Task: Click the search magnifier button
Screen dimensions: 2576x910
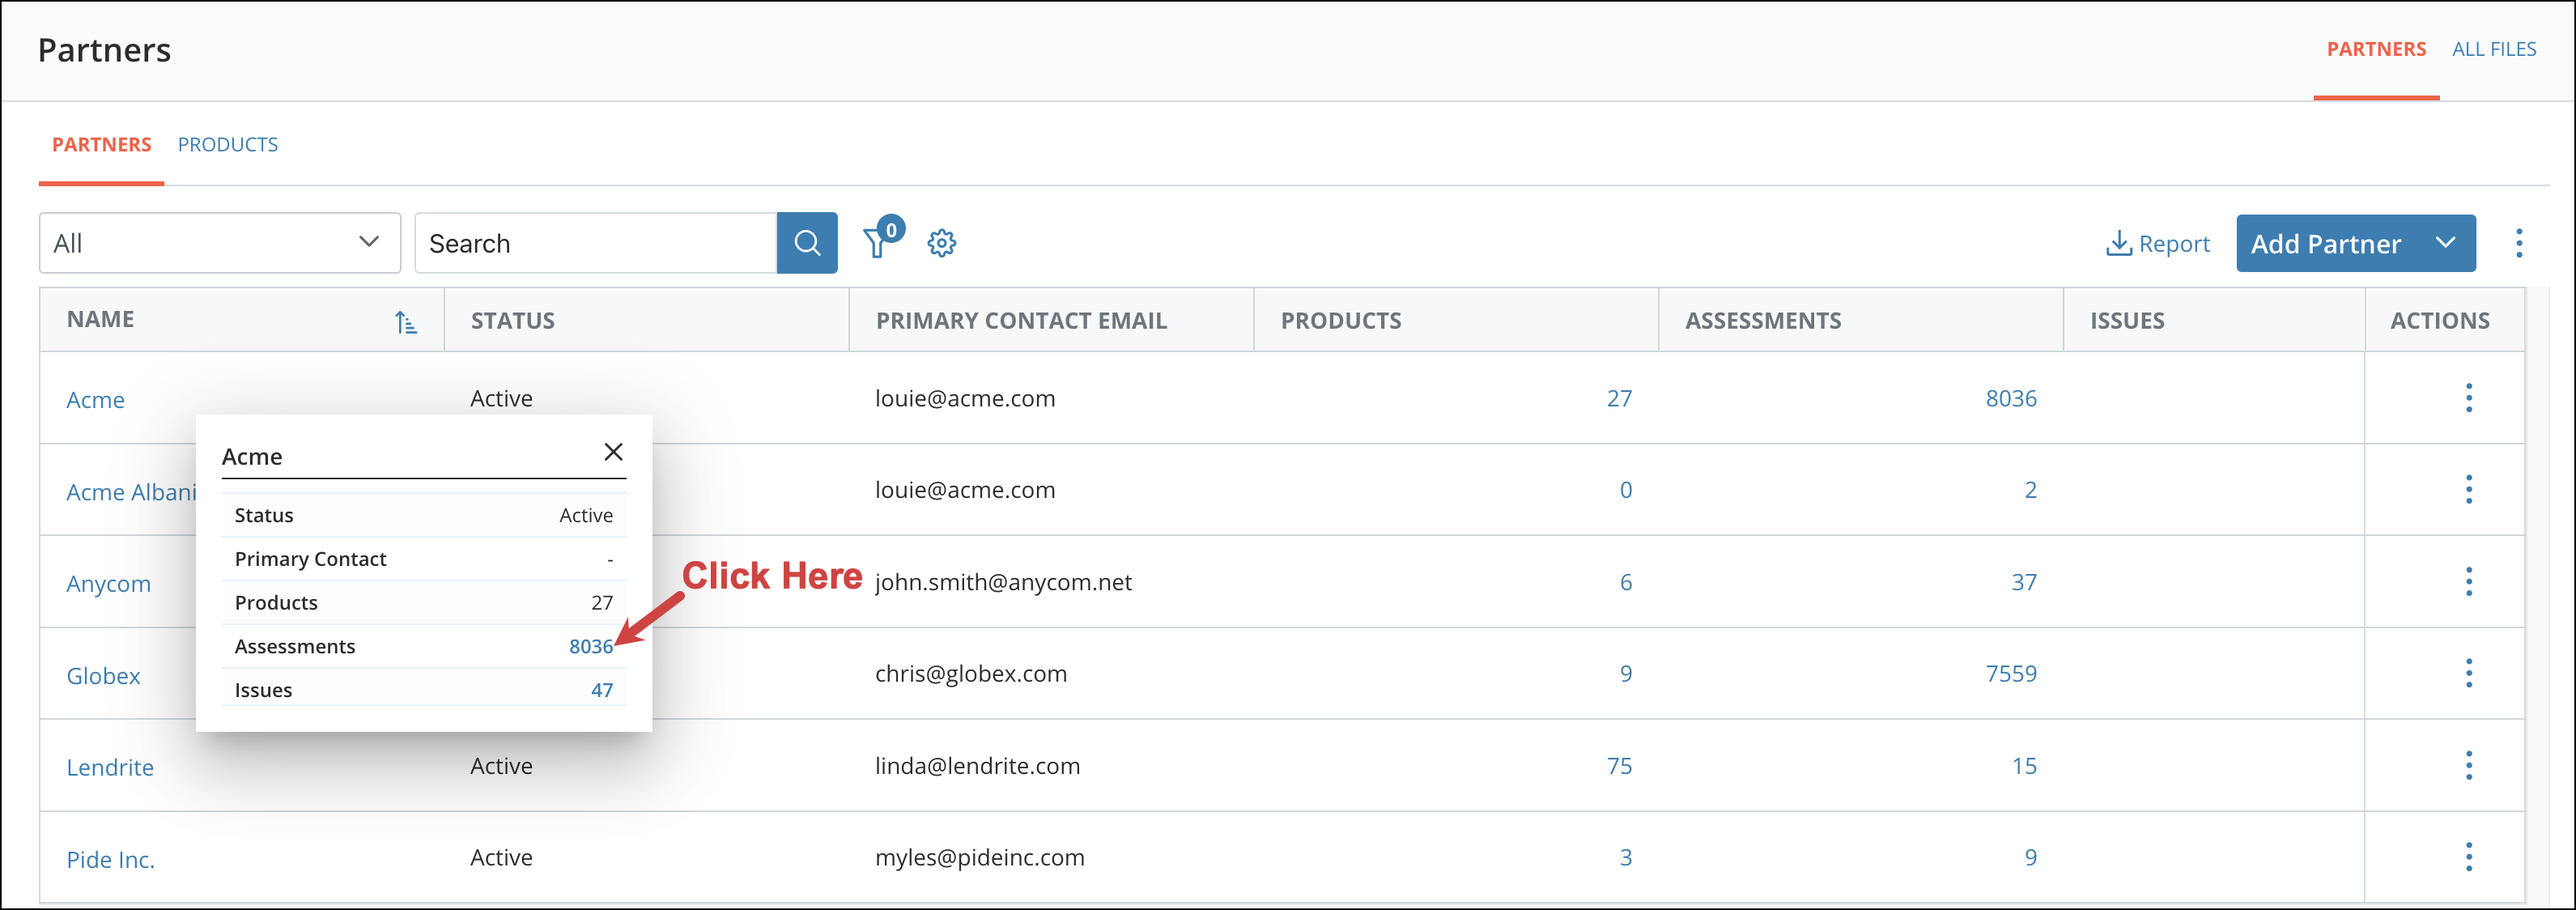Action: tap(806, 243)
